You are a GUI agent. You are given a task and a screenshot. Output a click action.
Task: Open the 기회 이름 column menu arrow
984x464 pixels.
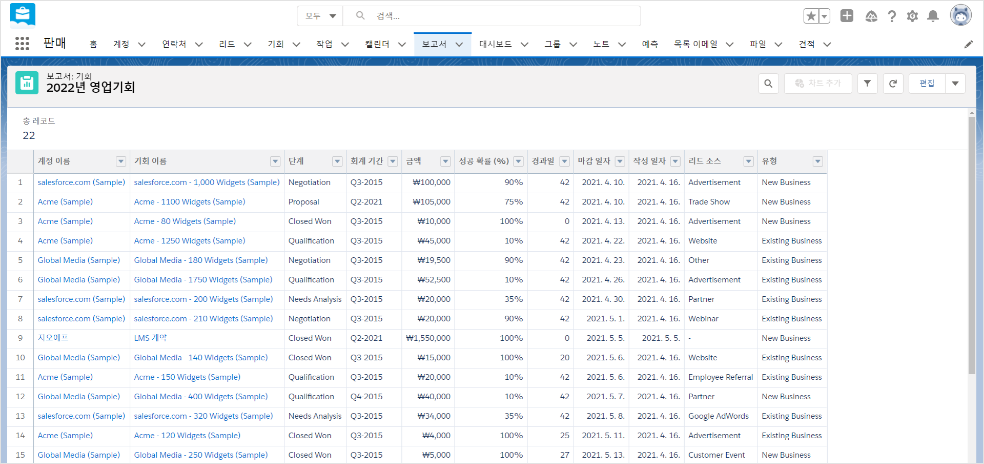click(x=275, y=162)
